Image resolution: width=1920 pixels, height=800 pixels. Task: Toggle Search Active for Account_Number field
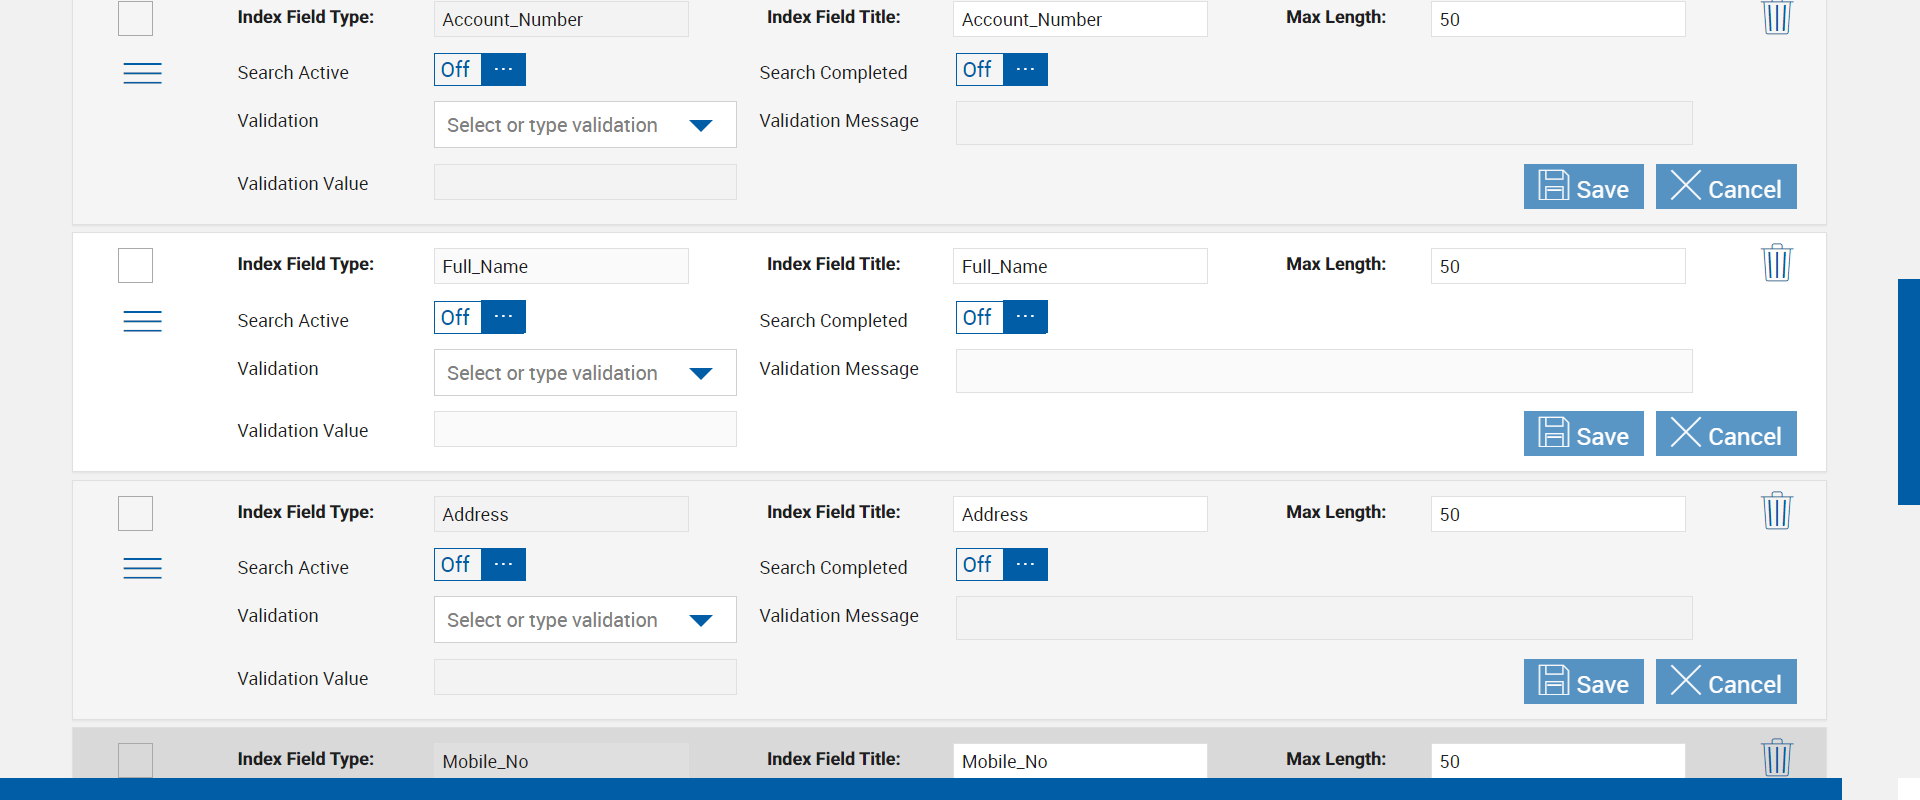coord(480,69)
